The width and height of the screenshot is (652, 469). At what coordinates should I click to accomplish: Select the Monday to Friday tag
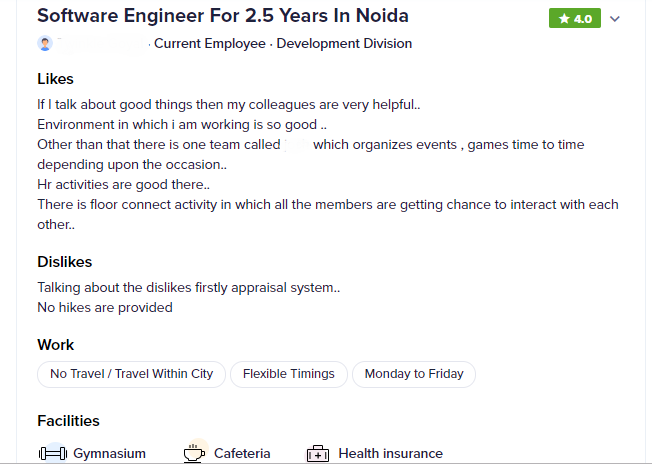[x=414, y=374]
